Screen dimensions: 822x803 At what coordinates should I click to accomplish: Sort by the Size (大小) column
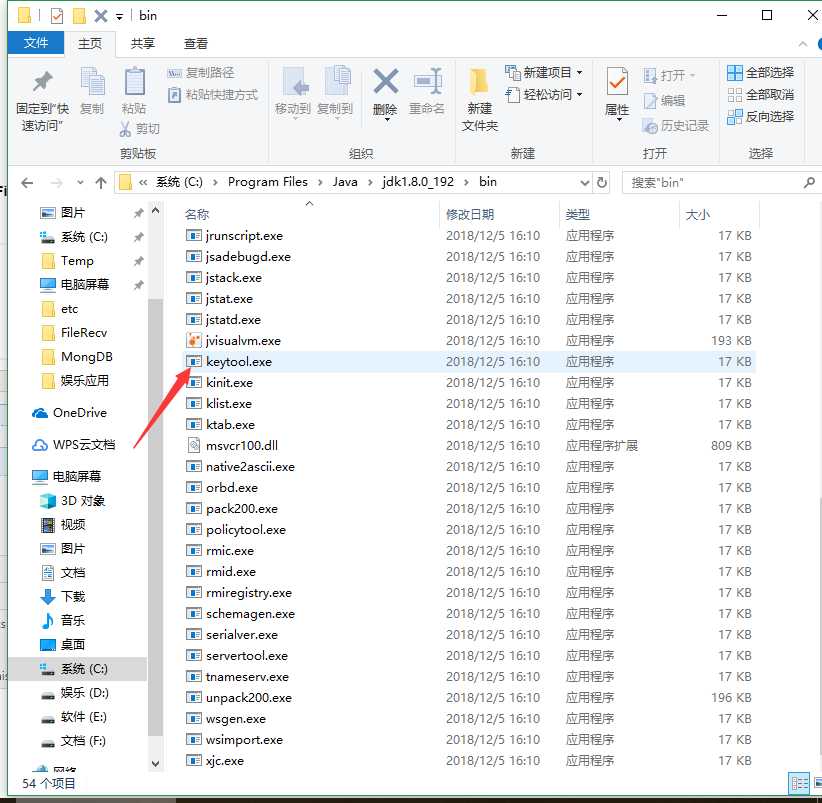tap(697, 214)
